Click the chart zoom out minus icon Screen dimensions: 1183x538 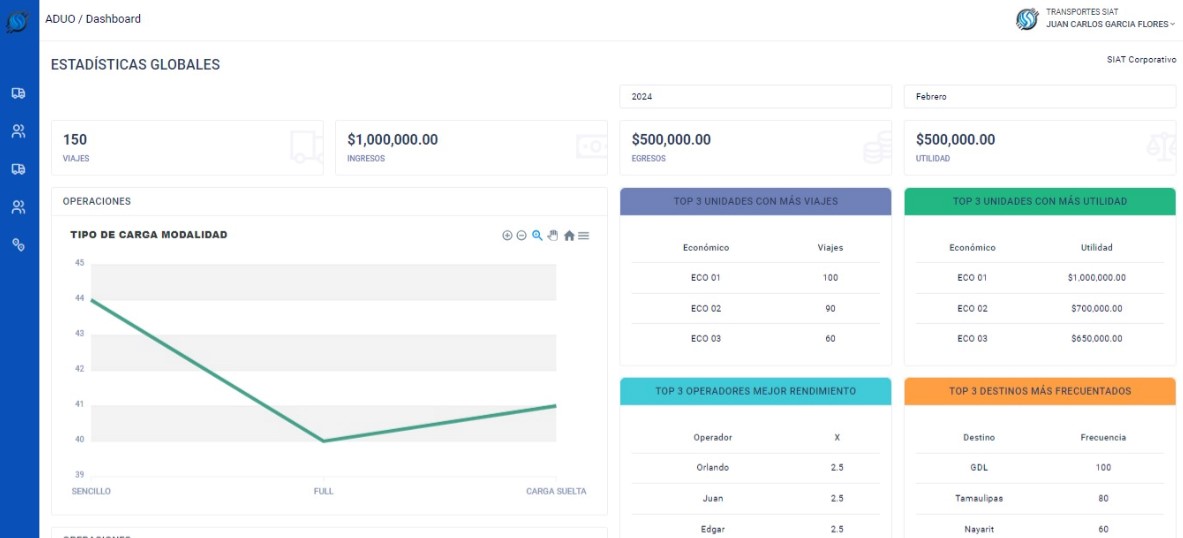[521, 235]
